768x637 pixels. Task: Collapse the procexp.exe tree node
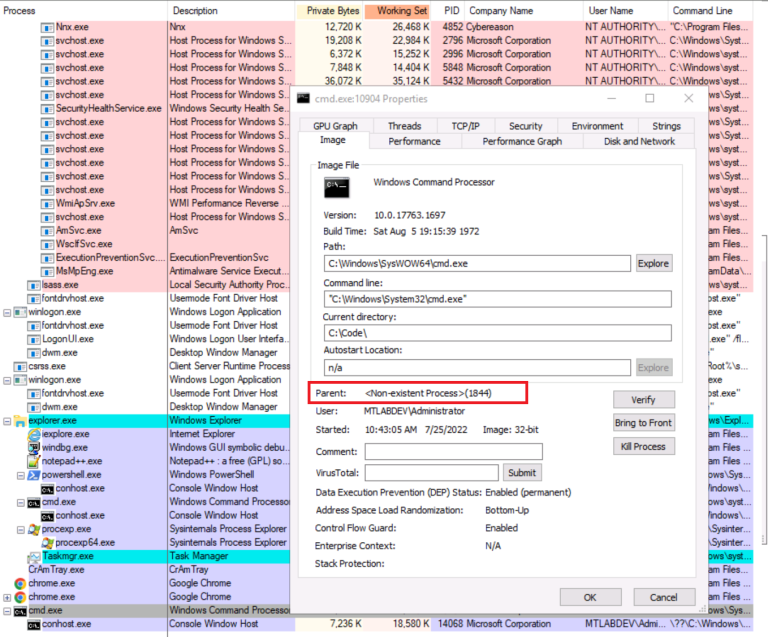[20, 529]
